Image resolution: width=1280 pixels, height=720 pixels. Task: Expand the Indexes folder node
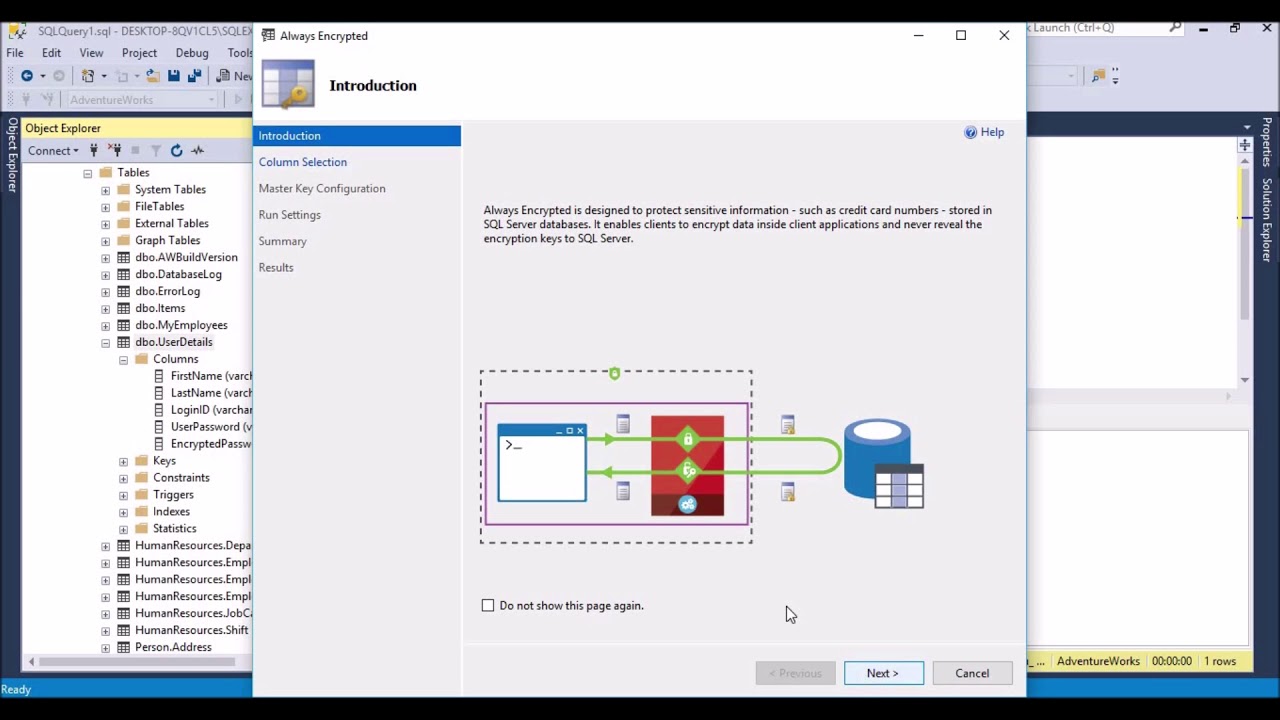pos(124,513)
